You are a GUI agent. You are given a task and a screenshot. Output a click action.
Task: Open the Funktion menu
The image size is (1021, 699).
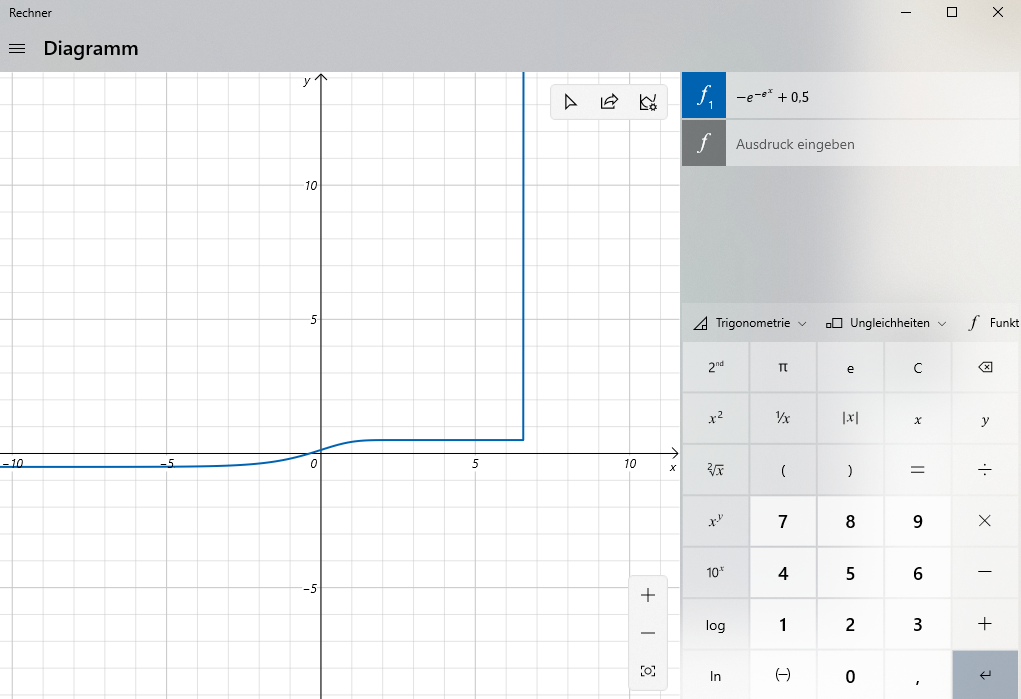[x=993, y=323]
